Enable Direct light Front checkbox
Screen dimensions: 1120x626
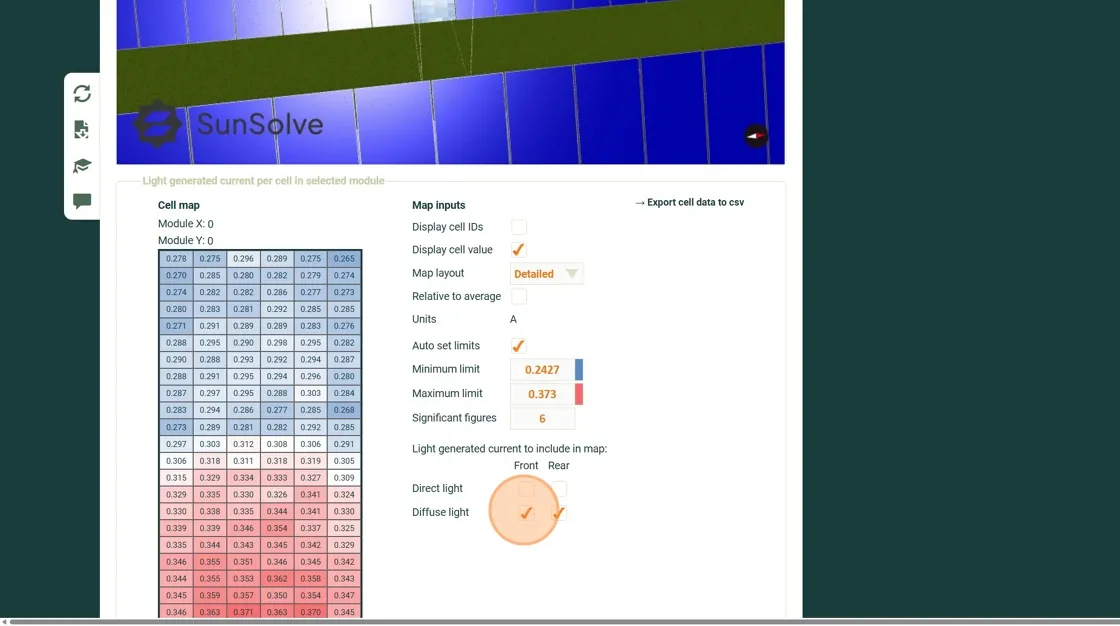coord(526,489)
